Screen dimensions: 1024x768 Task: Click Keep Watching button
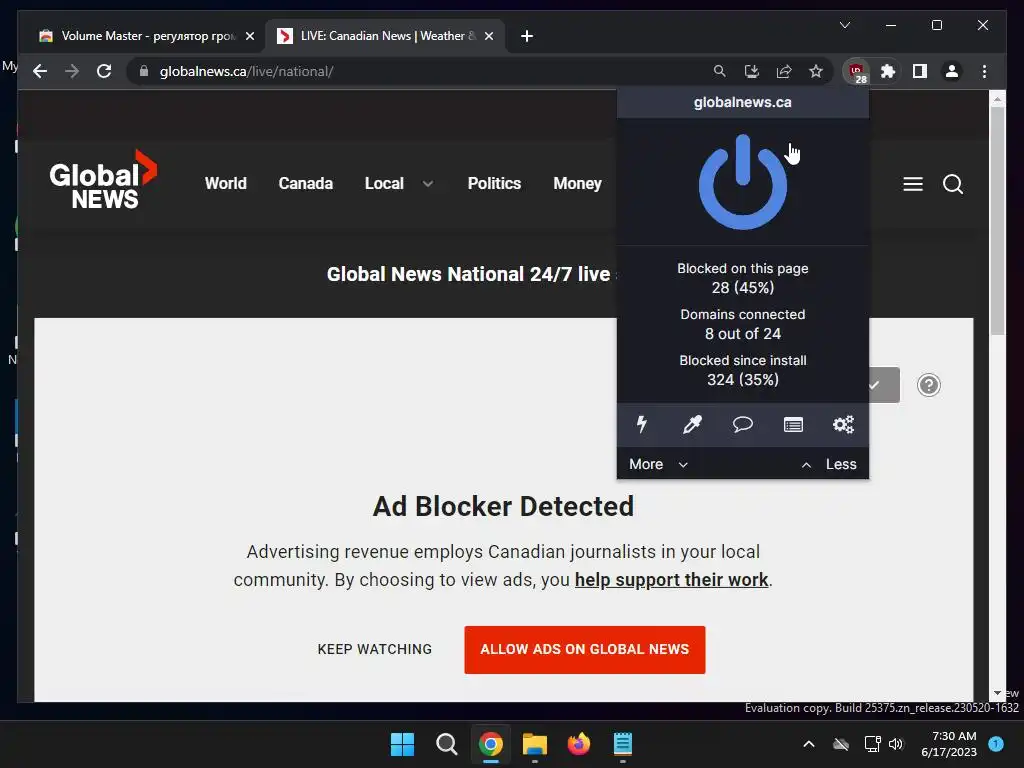375,649
